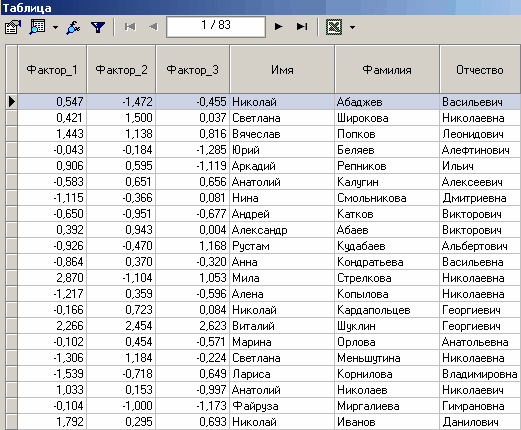Expand the export dropdown arrow

(x=352, y=28)
